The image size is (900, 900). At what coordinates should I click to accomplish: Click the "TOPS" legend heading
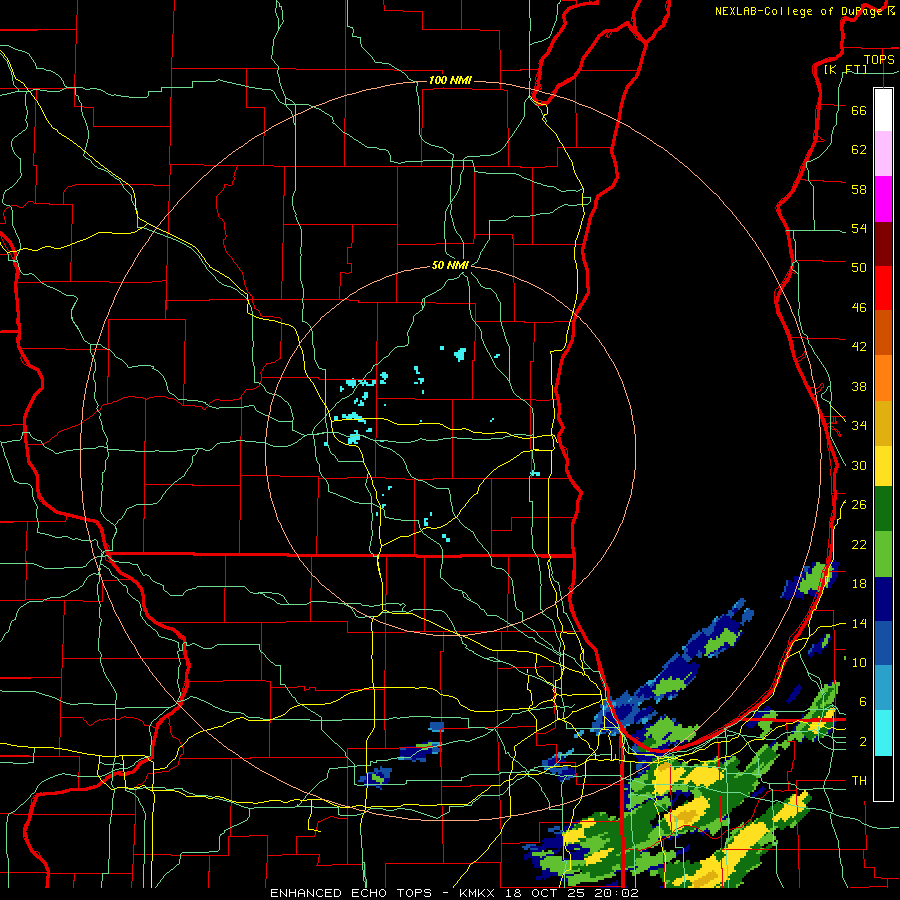(x=879, y=59)
